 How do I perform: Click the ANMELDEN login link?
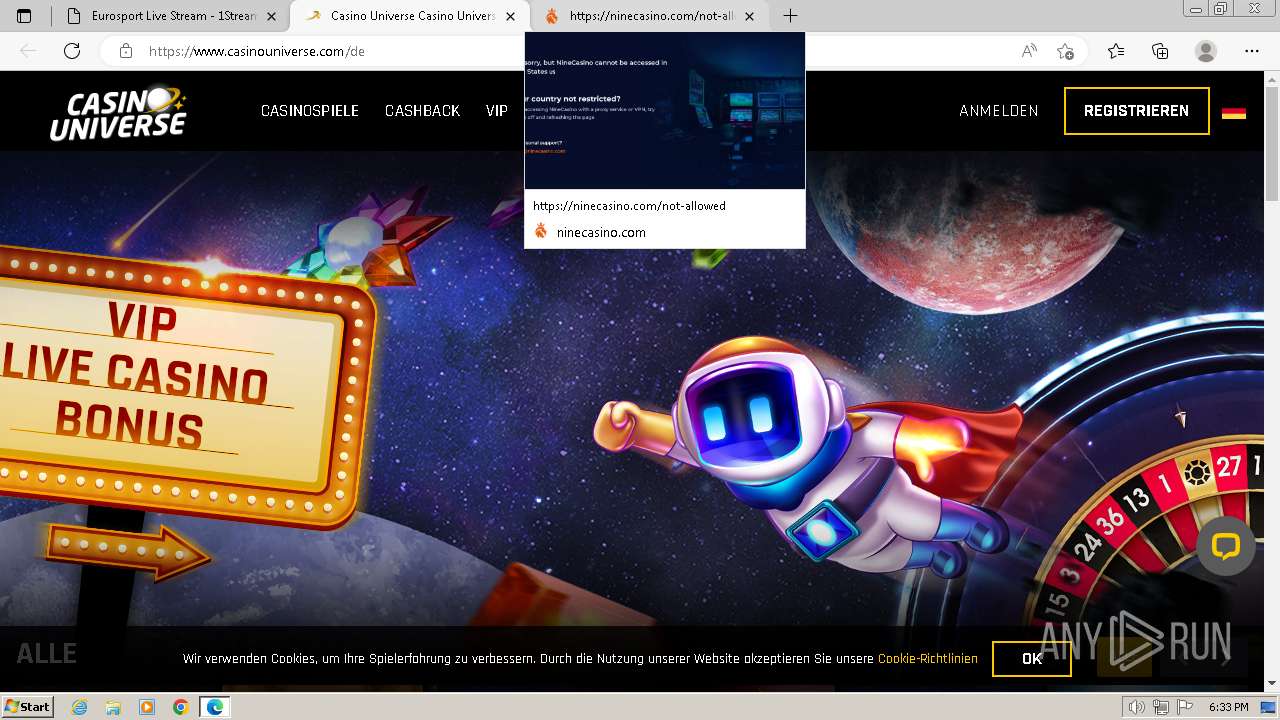(999, 111)
